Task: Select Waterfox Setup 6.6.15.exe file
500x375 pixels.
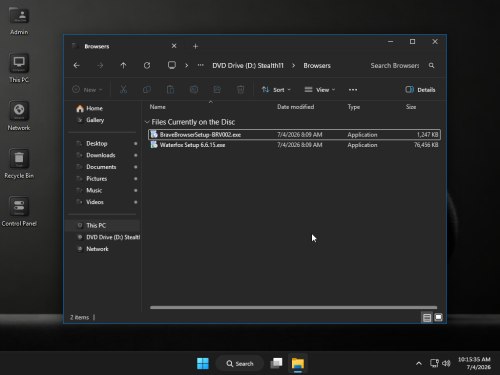Action: (x=294, y=145)
